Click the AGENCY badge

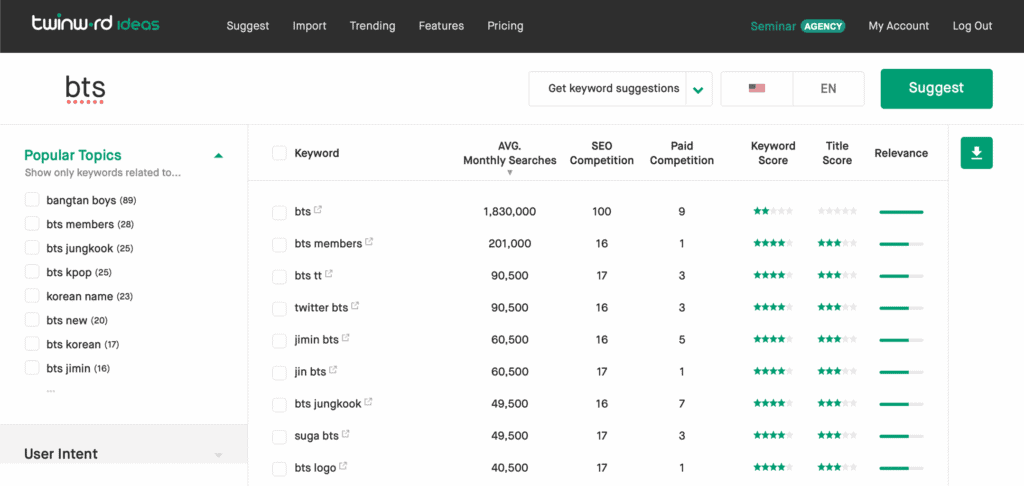[x=824, y=26]
